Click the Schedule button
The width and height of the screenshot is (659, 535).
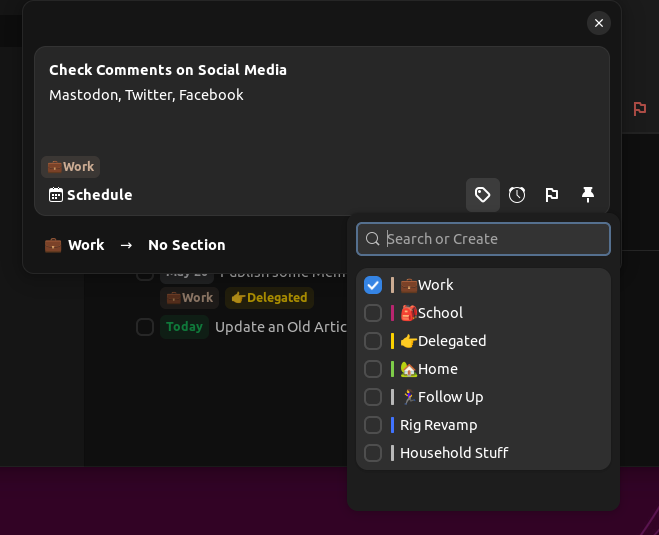91,195
